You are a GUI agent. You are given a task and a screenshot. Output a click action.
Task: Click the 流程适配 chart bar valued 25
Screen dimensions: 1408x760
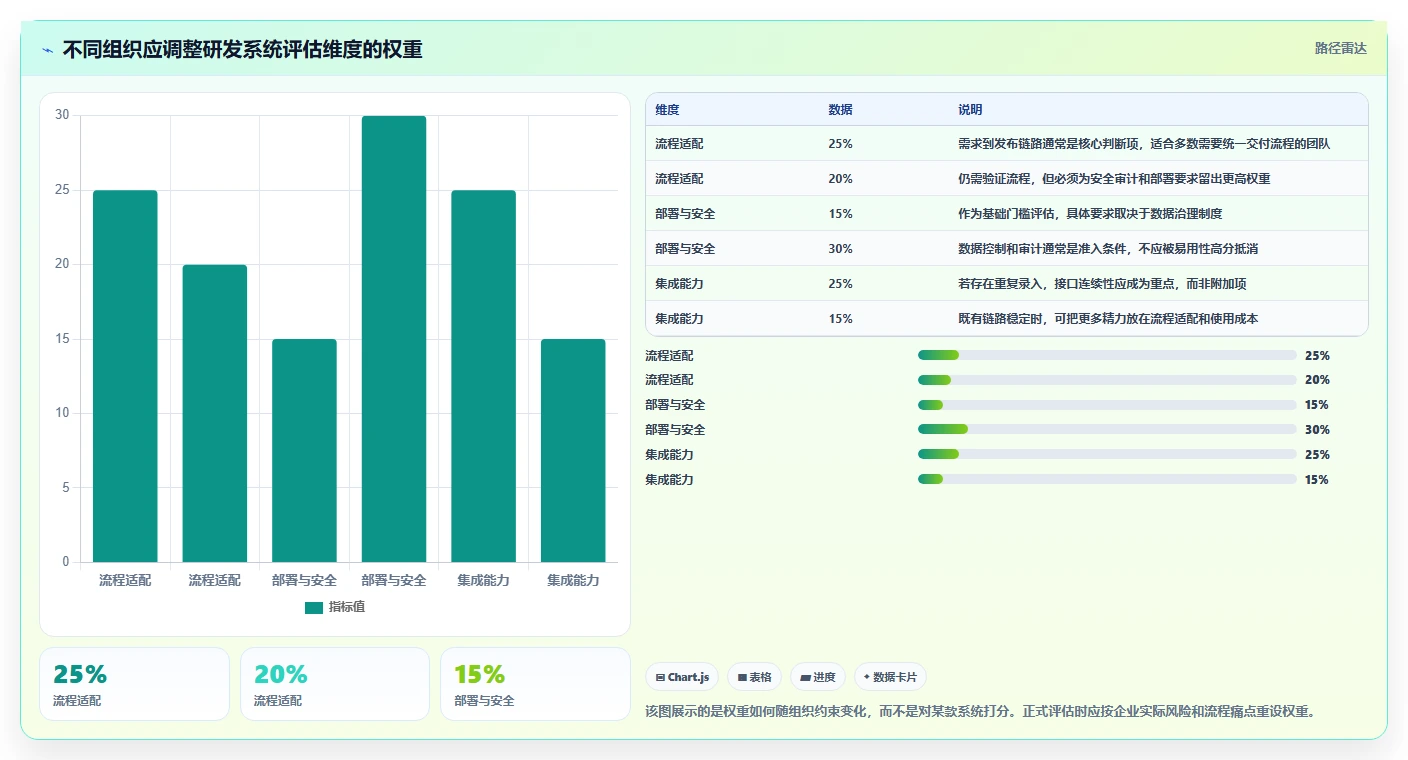coord(125,376)
